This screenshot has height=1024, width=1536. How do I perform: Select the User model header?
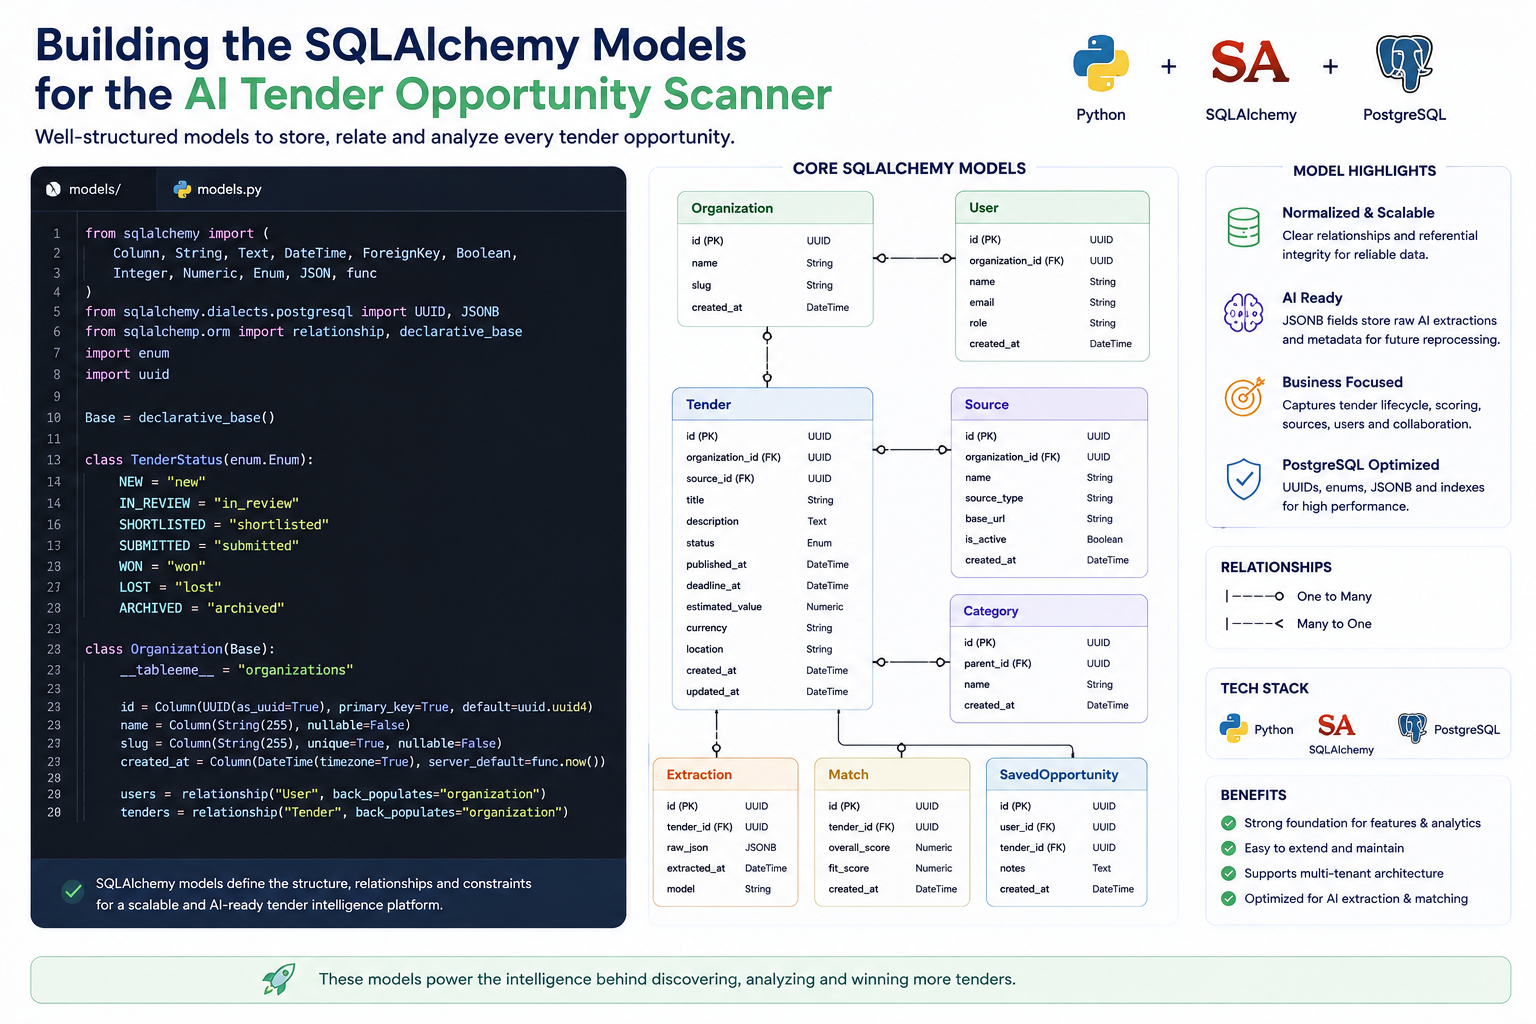(x=1052, y=208)
